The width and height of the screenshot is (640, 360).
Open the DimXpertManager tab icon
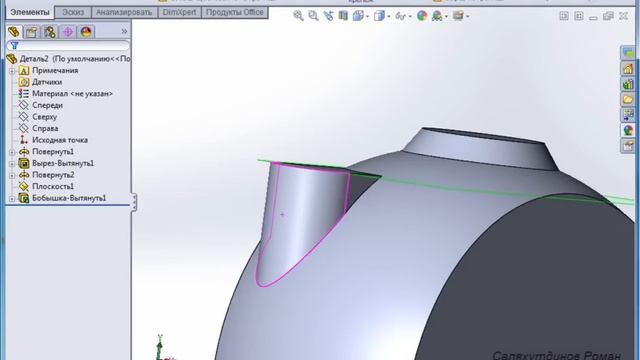click(68, 32)
